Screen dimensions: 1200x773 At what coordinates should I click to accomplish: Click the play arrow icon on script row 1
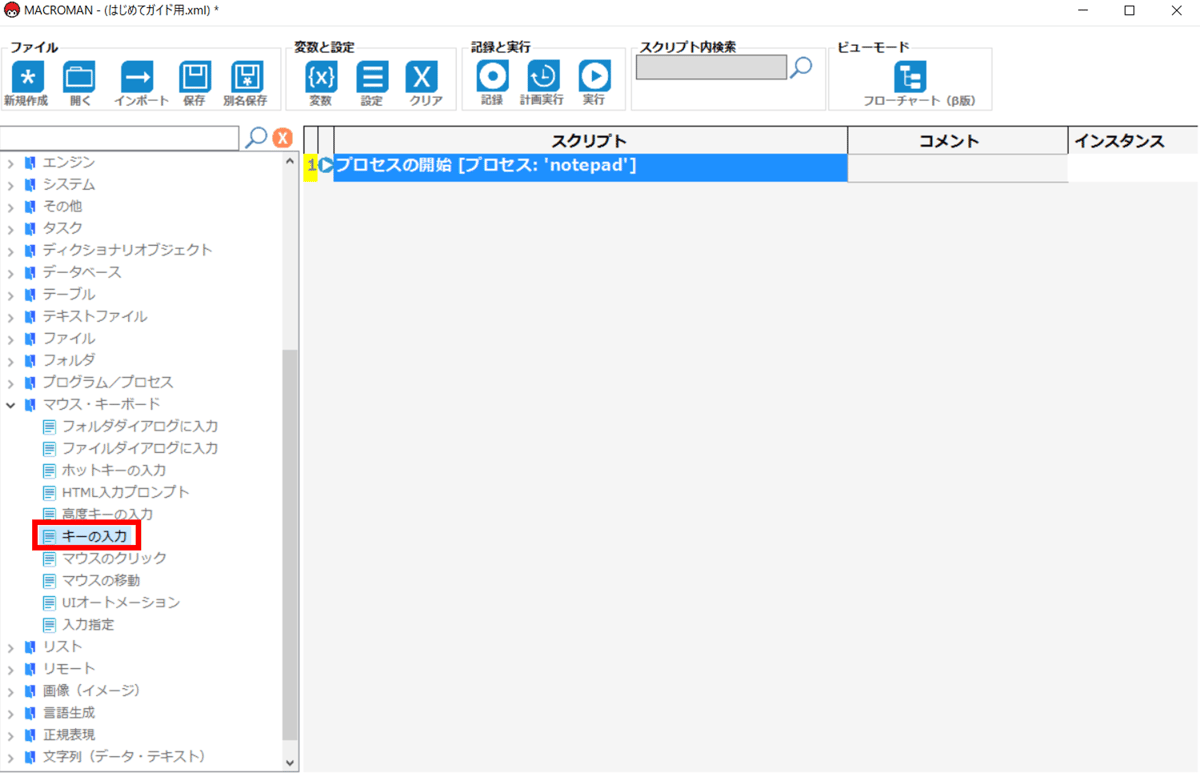coord(326,166)
